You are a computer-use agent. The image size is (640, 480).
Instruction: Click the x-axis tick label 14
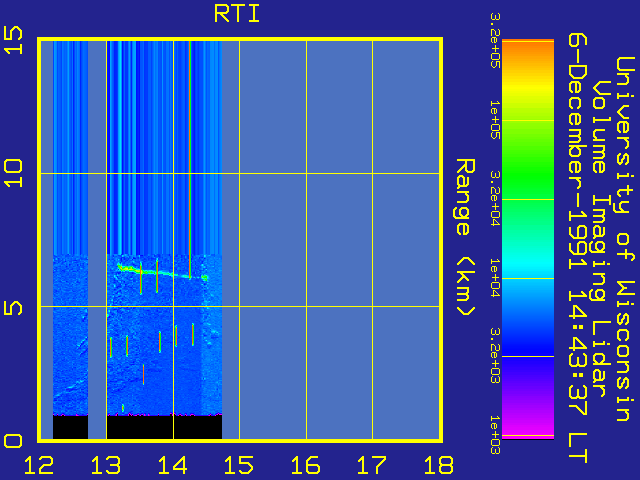click(172, 465)
